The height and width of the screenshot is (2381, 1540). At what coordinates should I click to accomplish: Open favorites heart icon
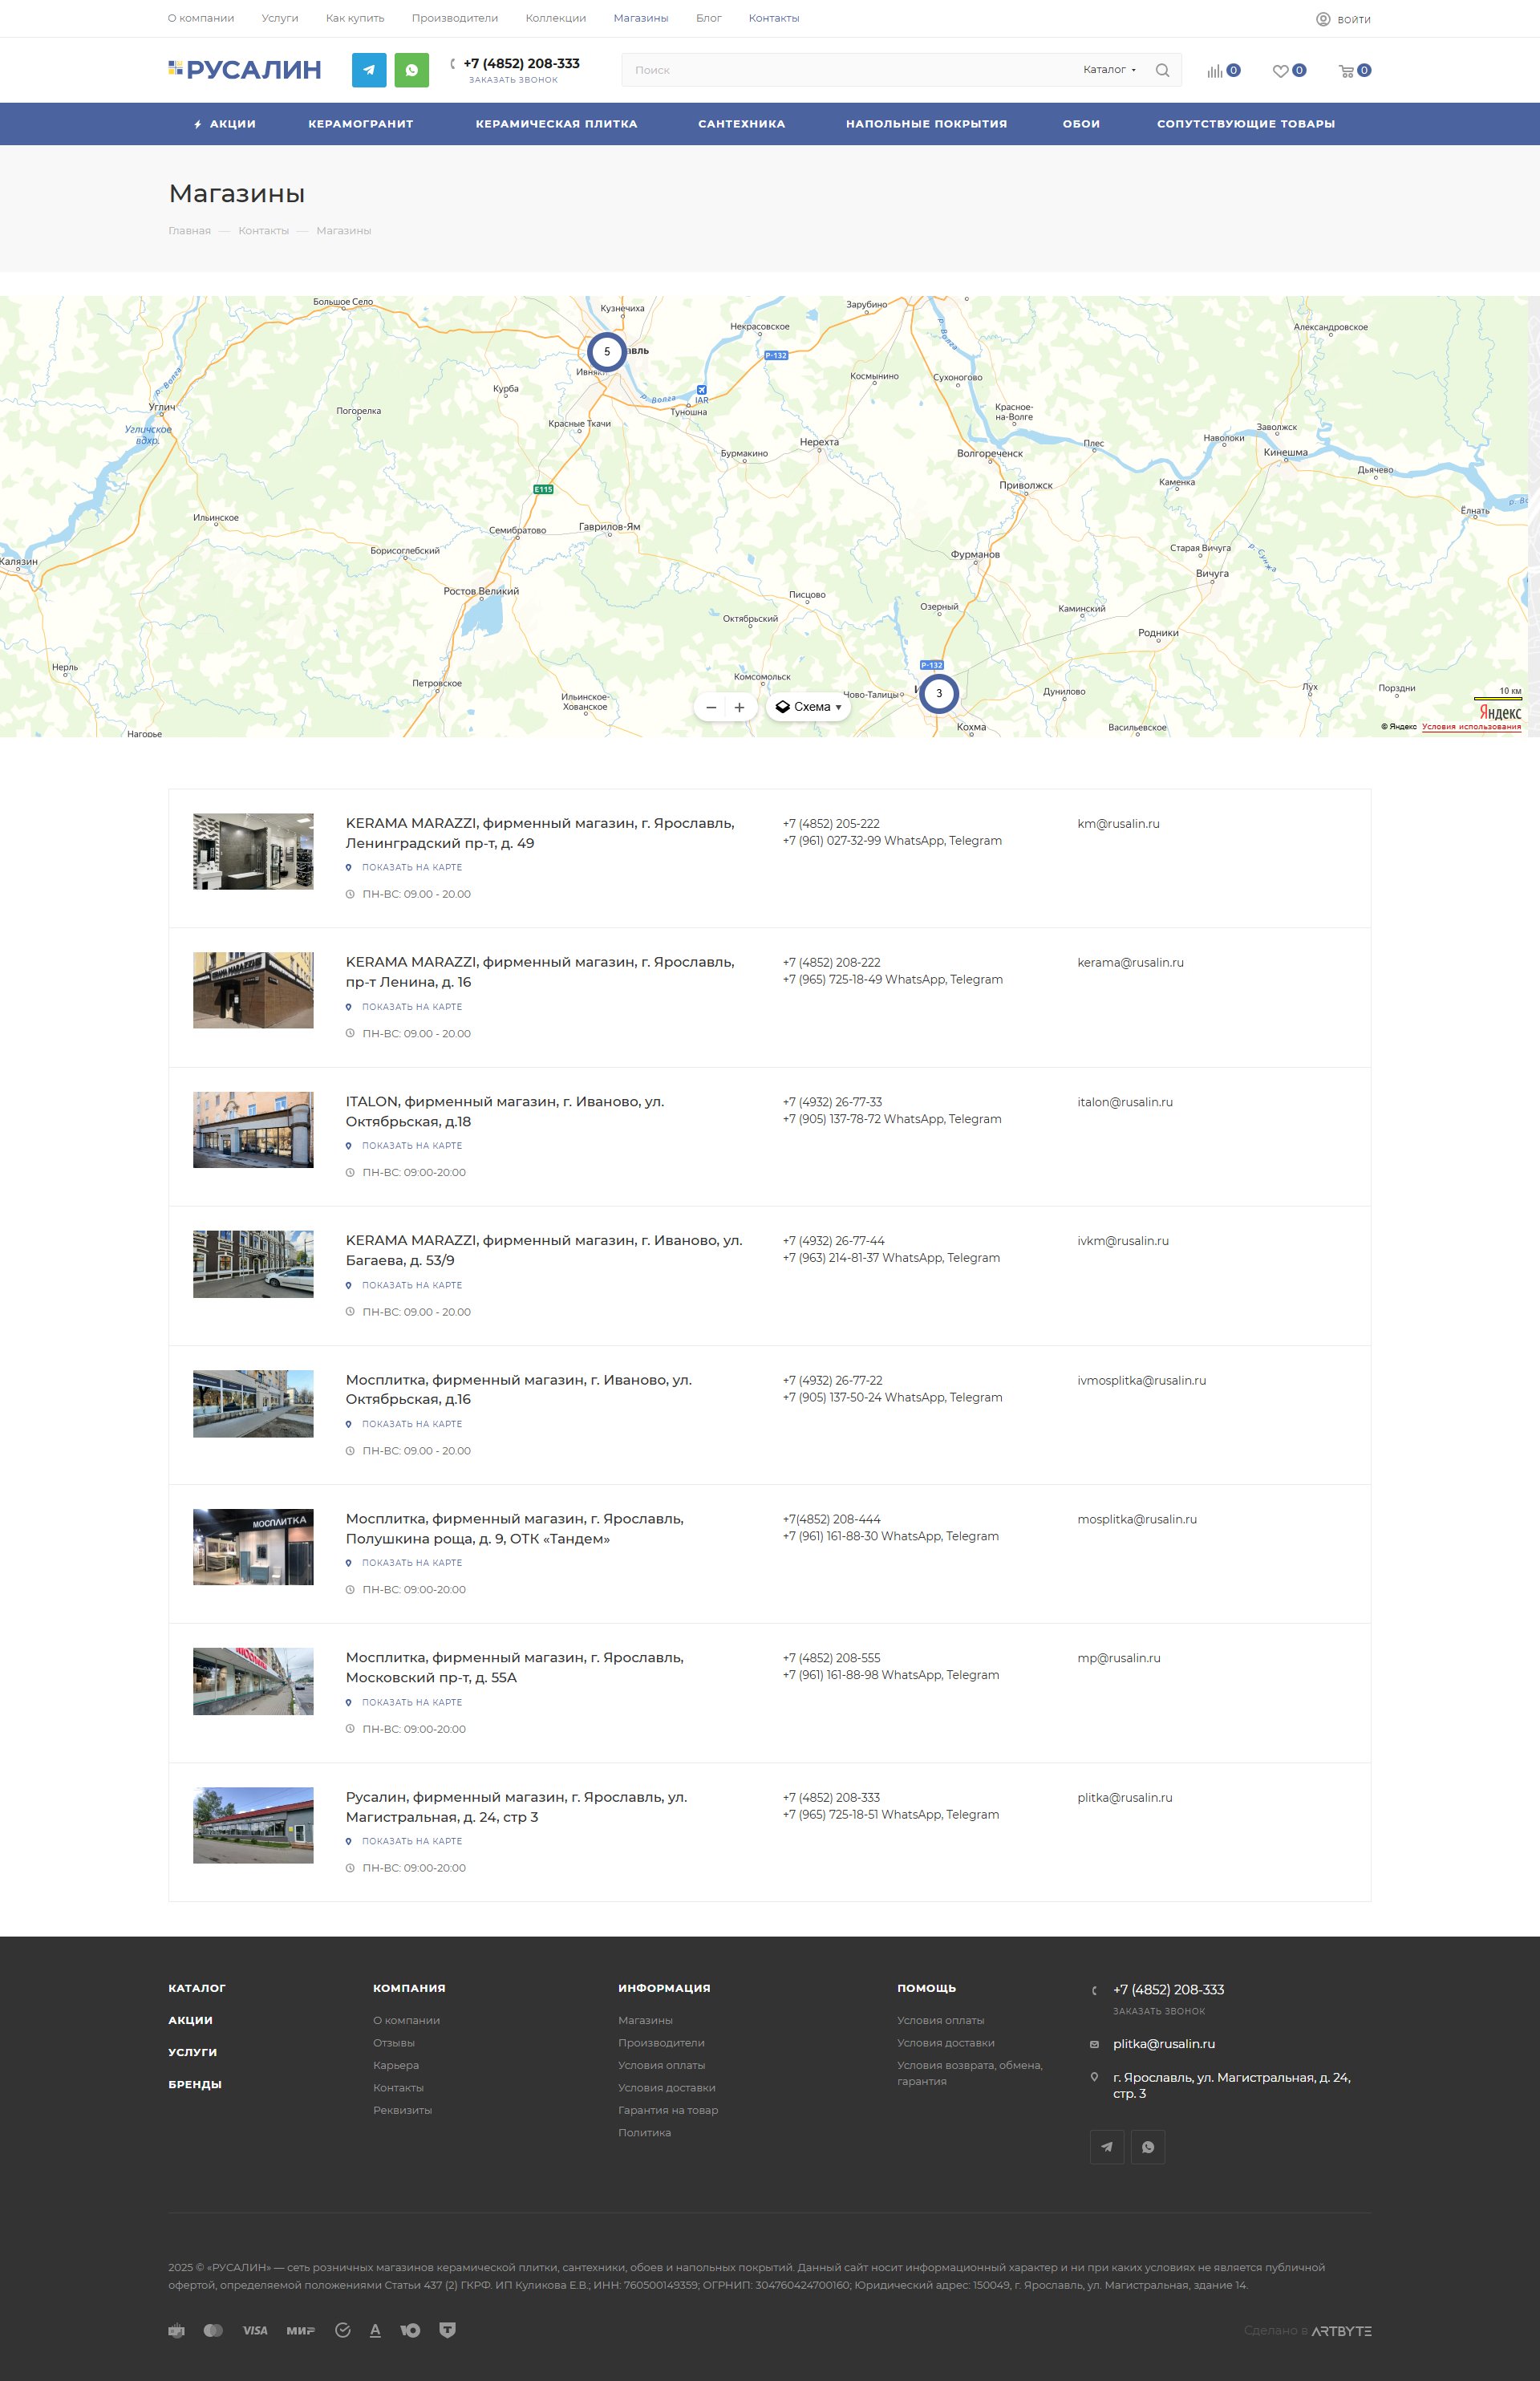(x=1280, y=71)
